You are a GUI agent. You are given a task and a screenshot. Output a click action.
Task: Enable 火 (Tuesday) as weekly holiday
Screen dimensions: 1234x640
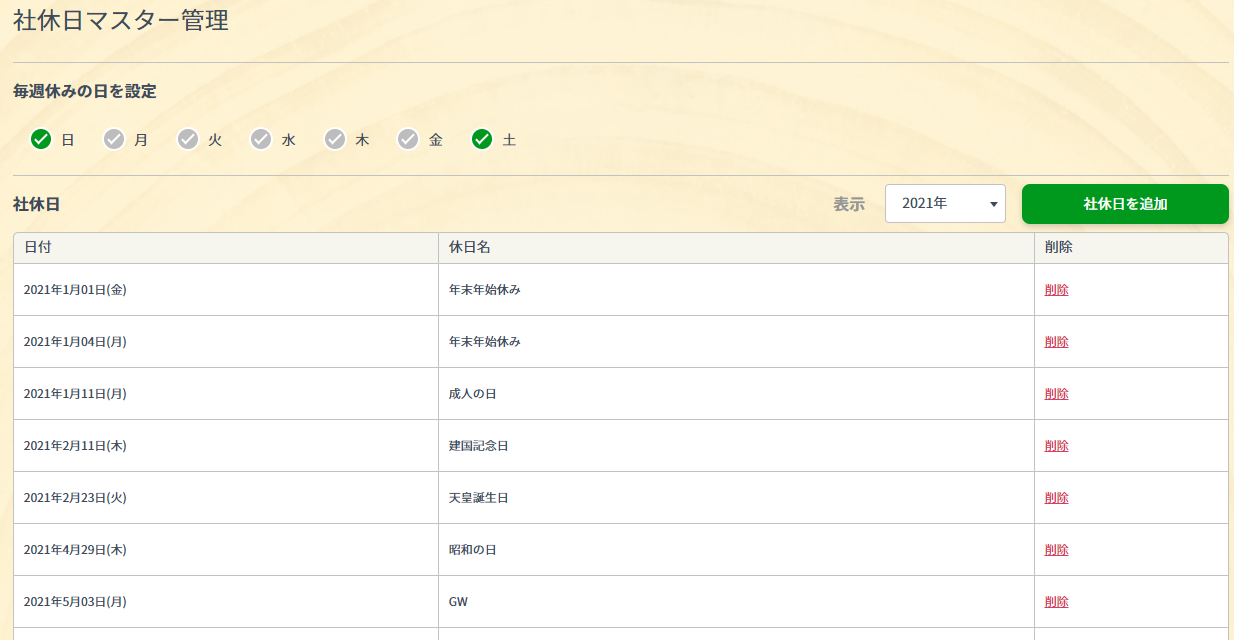click(188, 139)
